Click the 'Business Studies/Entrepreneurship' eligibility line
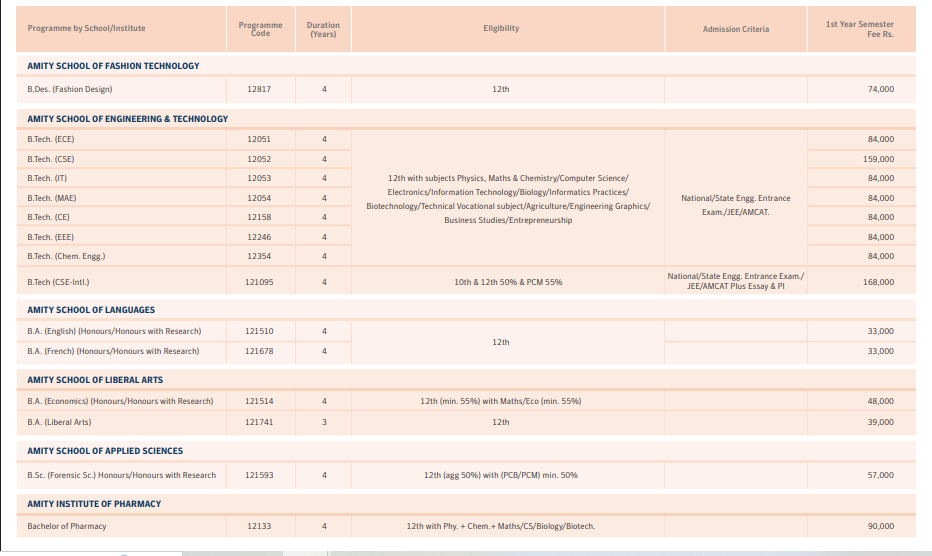 [508, 220]
